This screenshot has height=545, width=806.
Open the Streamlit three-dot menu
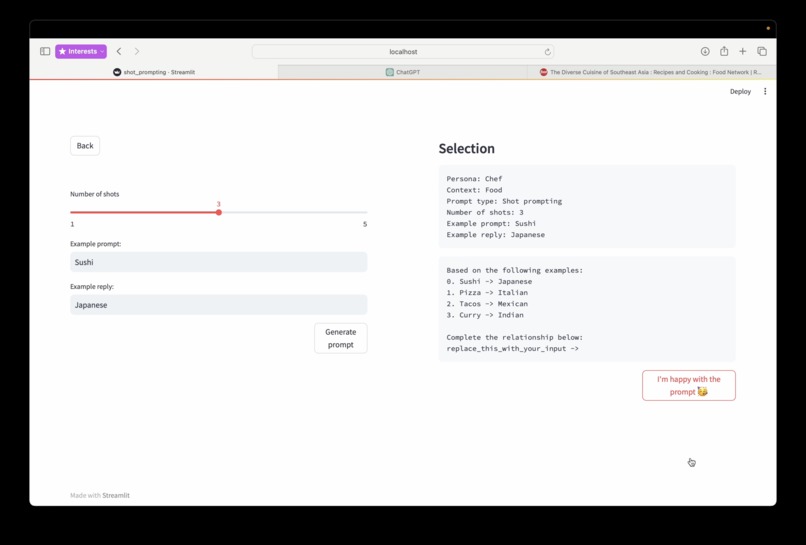point(765,92)
